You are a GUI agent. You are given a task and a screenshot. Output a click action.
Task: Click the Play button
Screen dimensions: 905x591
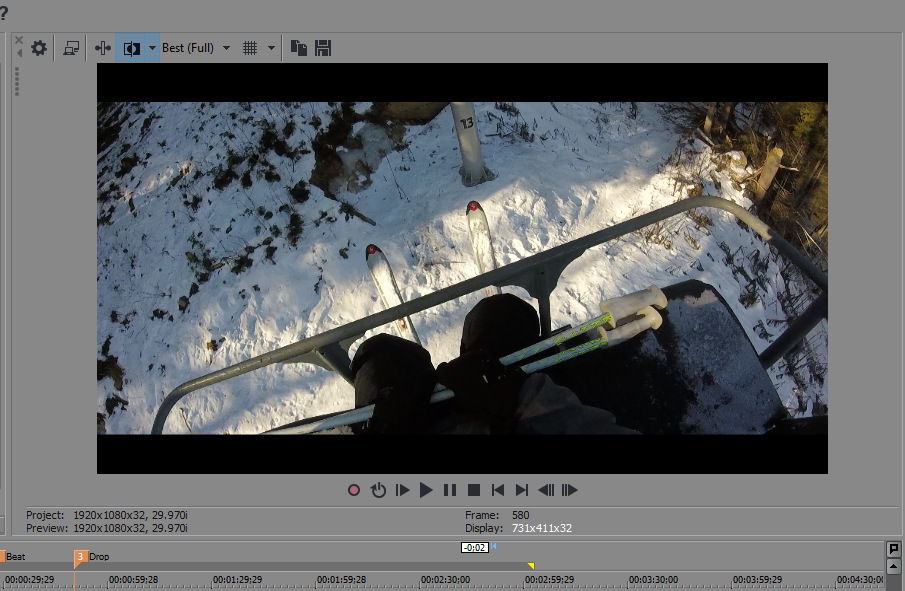point(426,490)
